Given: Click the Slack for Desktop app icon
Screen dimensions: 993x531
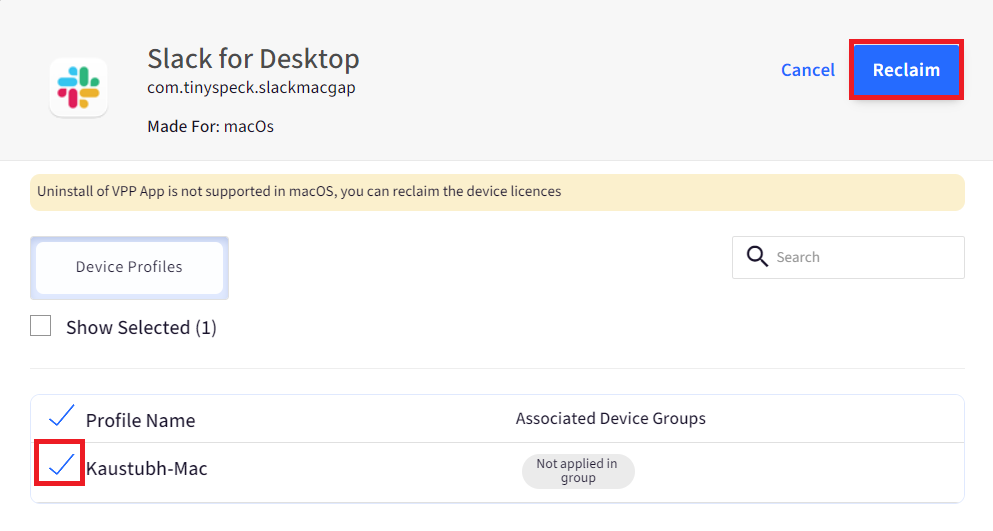Looking at the screenshot, I should coord(79,87).
